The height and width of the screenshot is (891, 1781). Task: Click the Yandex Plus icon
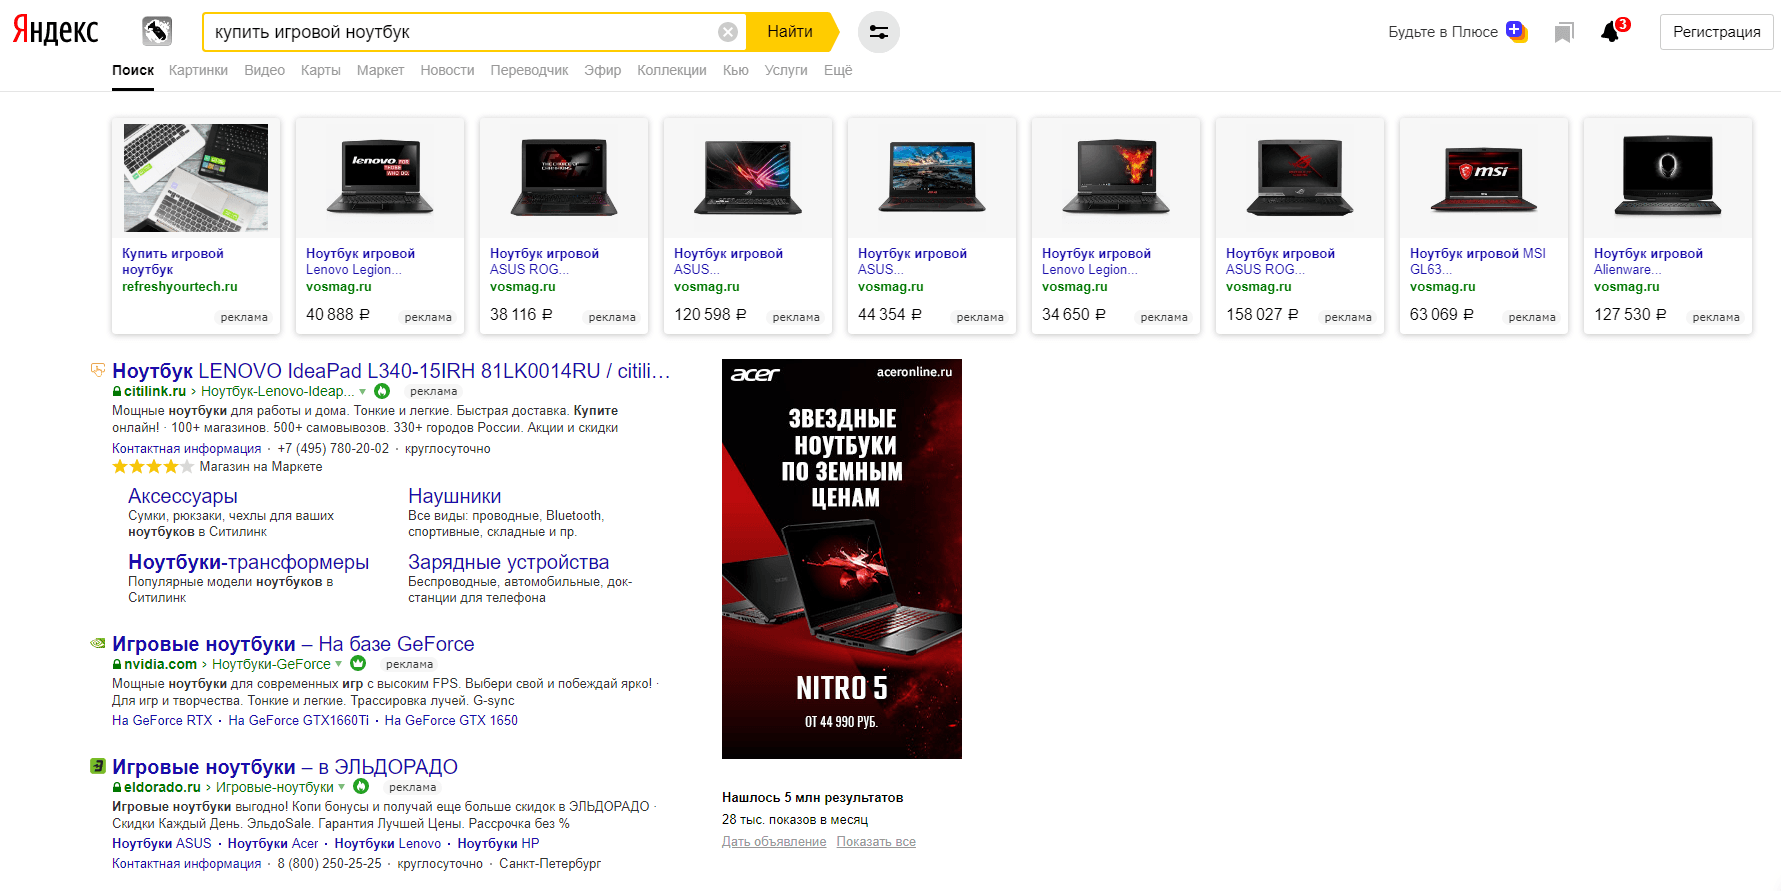[1516, 31]
